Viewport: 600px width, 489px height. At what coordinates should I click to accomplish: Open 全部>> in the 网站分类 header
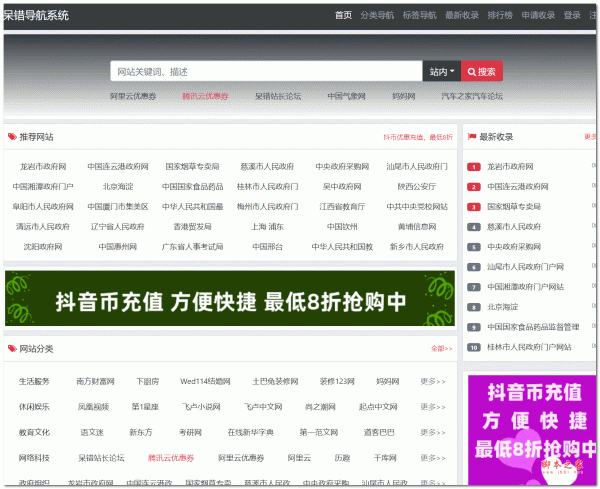(442, 349)
